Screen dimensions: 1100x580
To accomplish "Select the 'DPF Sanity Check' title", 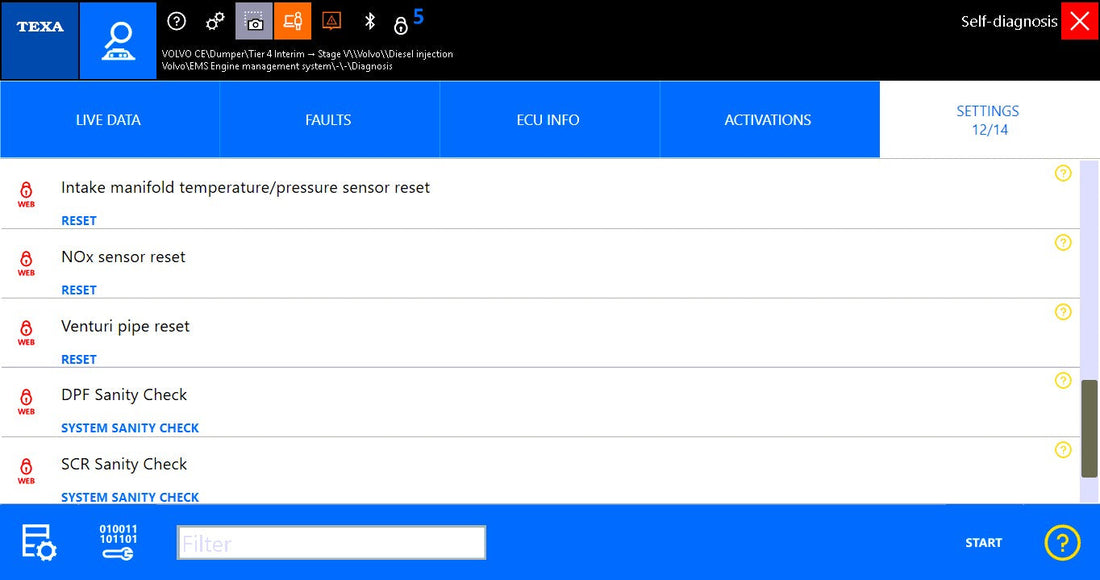I will coord(124,396).
